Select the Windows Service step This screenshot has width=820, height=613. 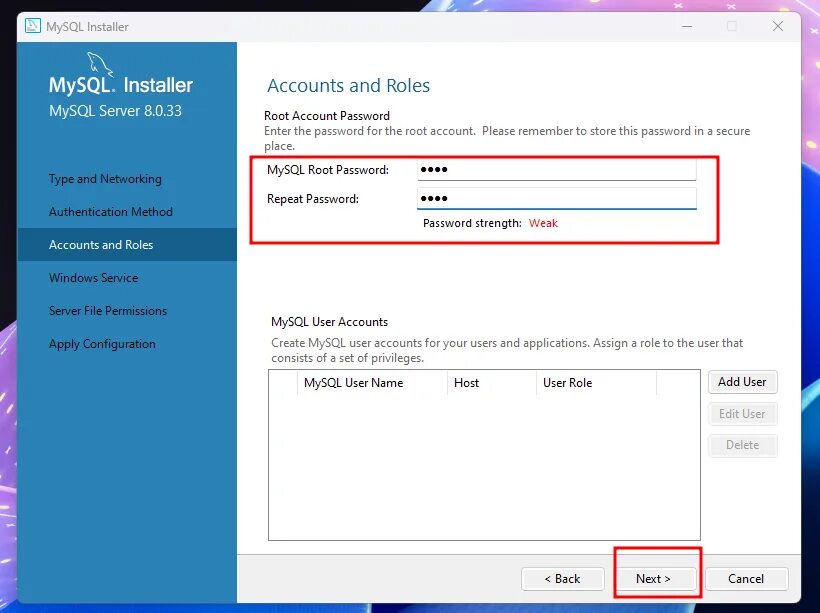click(93, 277)
